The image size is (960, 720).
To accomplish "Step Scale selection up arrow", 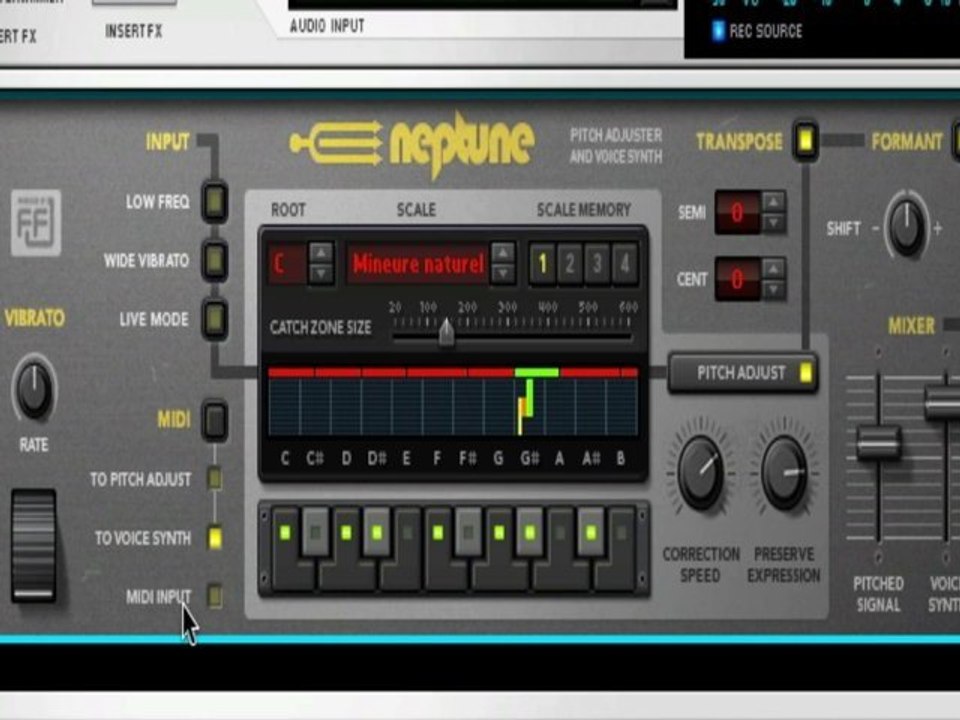I will point(503,252).
